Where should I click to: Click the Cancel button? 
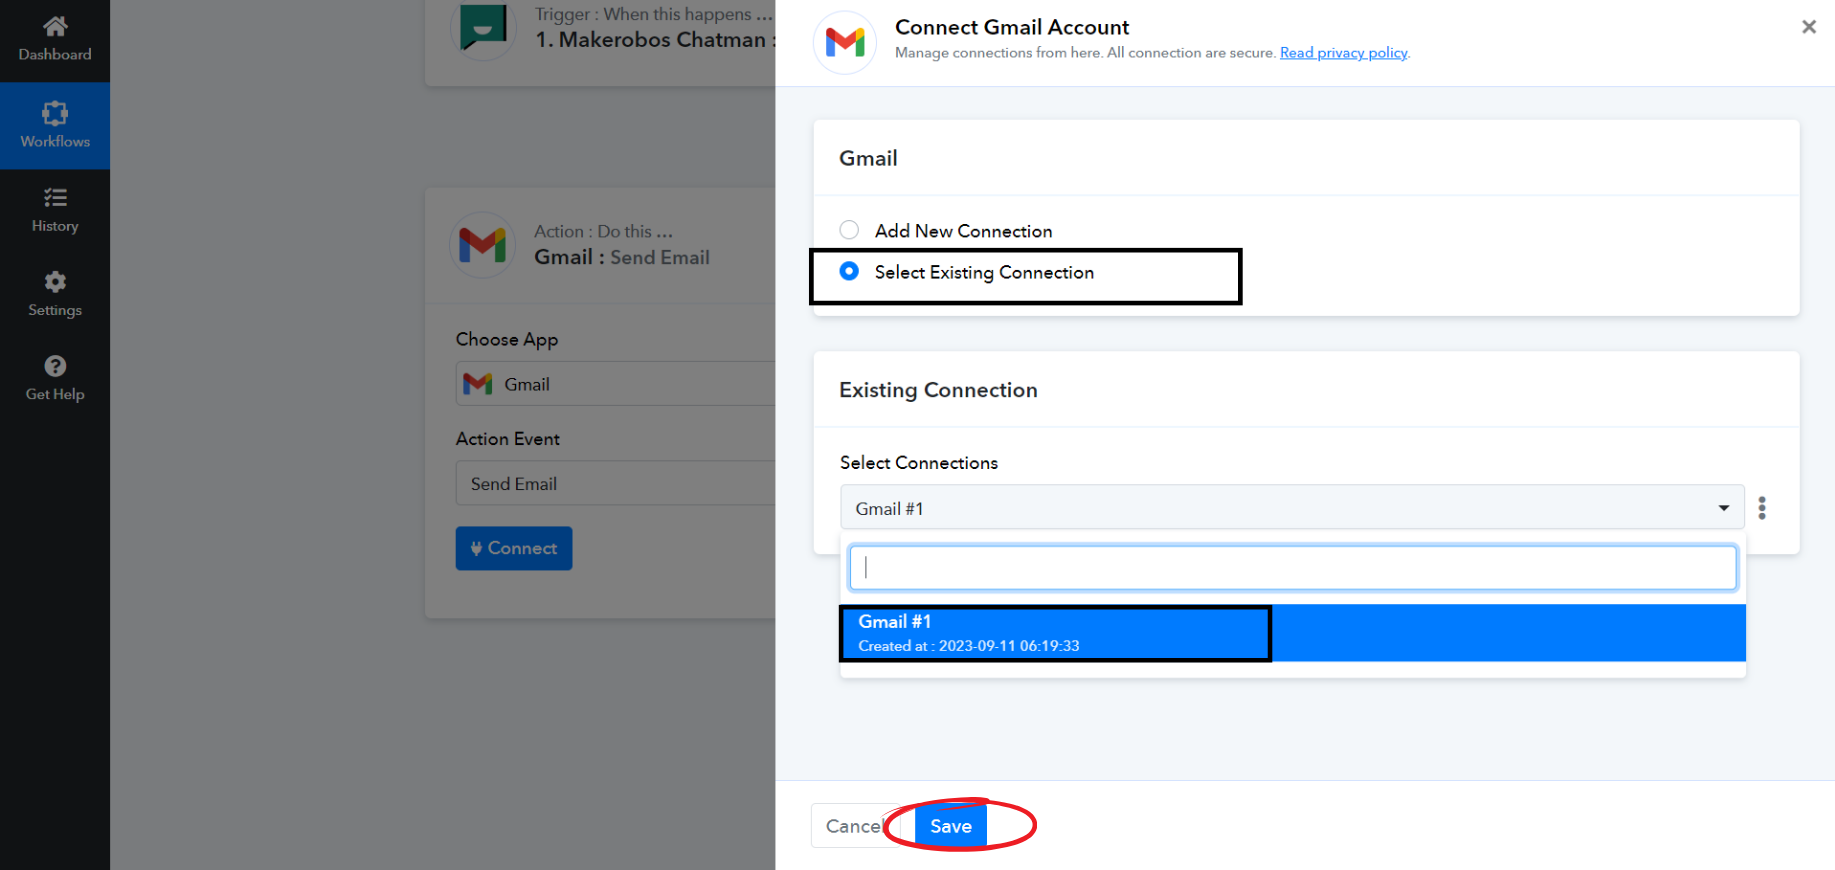850,826
